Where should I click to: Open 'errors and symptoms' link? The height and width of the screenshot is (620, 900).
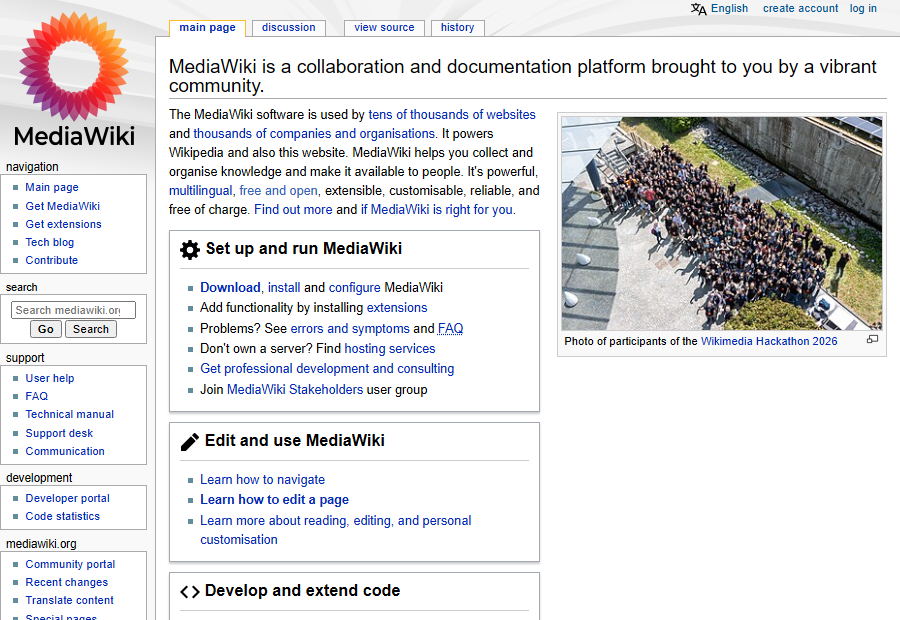pos(350,328)
